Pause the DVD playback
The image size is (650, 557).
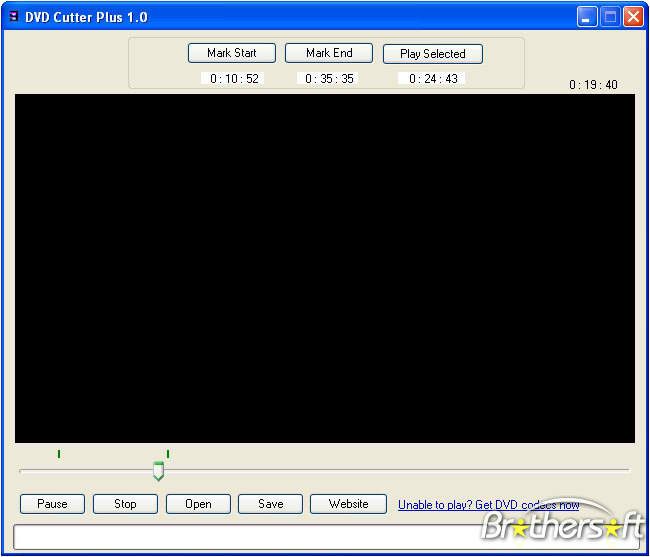[x=52, y=504]
